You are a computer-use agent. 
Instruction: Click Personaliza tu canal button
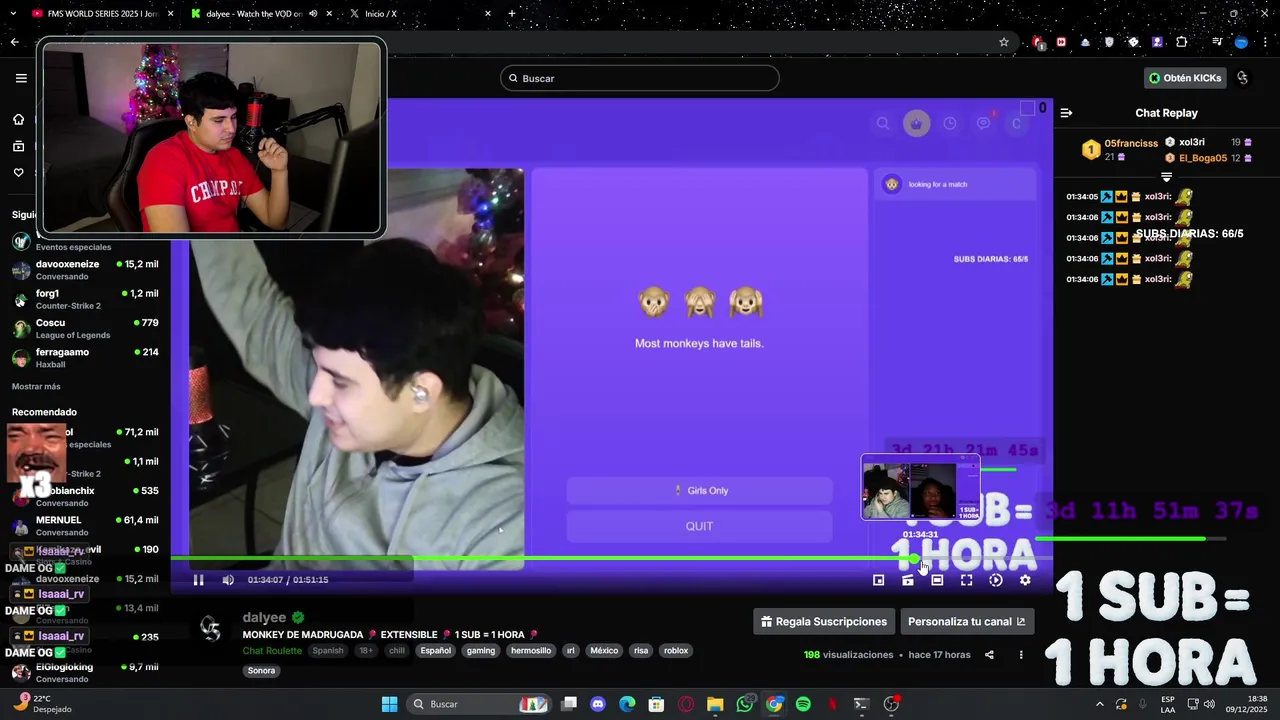967,622
